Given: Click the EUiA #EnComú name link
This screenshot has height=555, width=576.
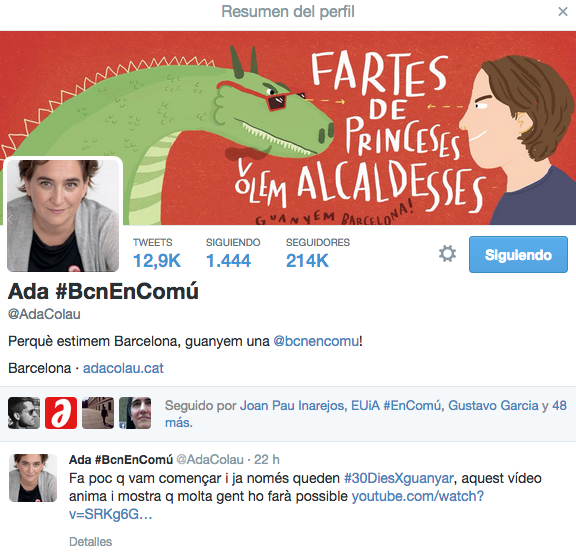Looking at the screenshot, I should tap(396, 406).
